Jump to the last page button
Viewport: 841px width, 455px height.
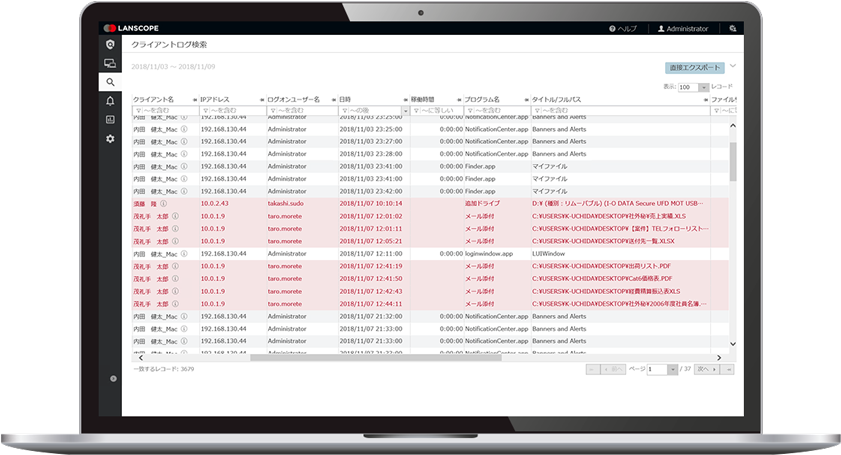[x=728, y=370]
